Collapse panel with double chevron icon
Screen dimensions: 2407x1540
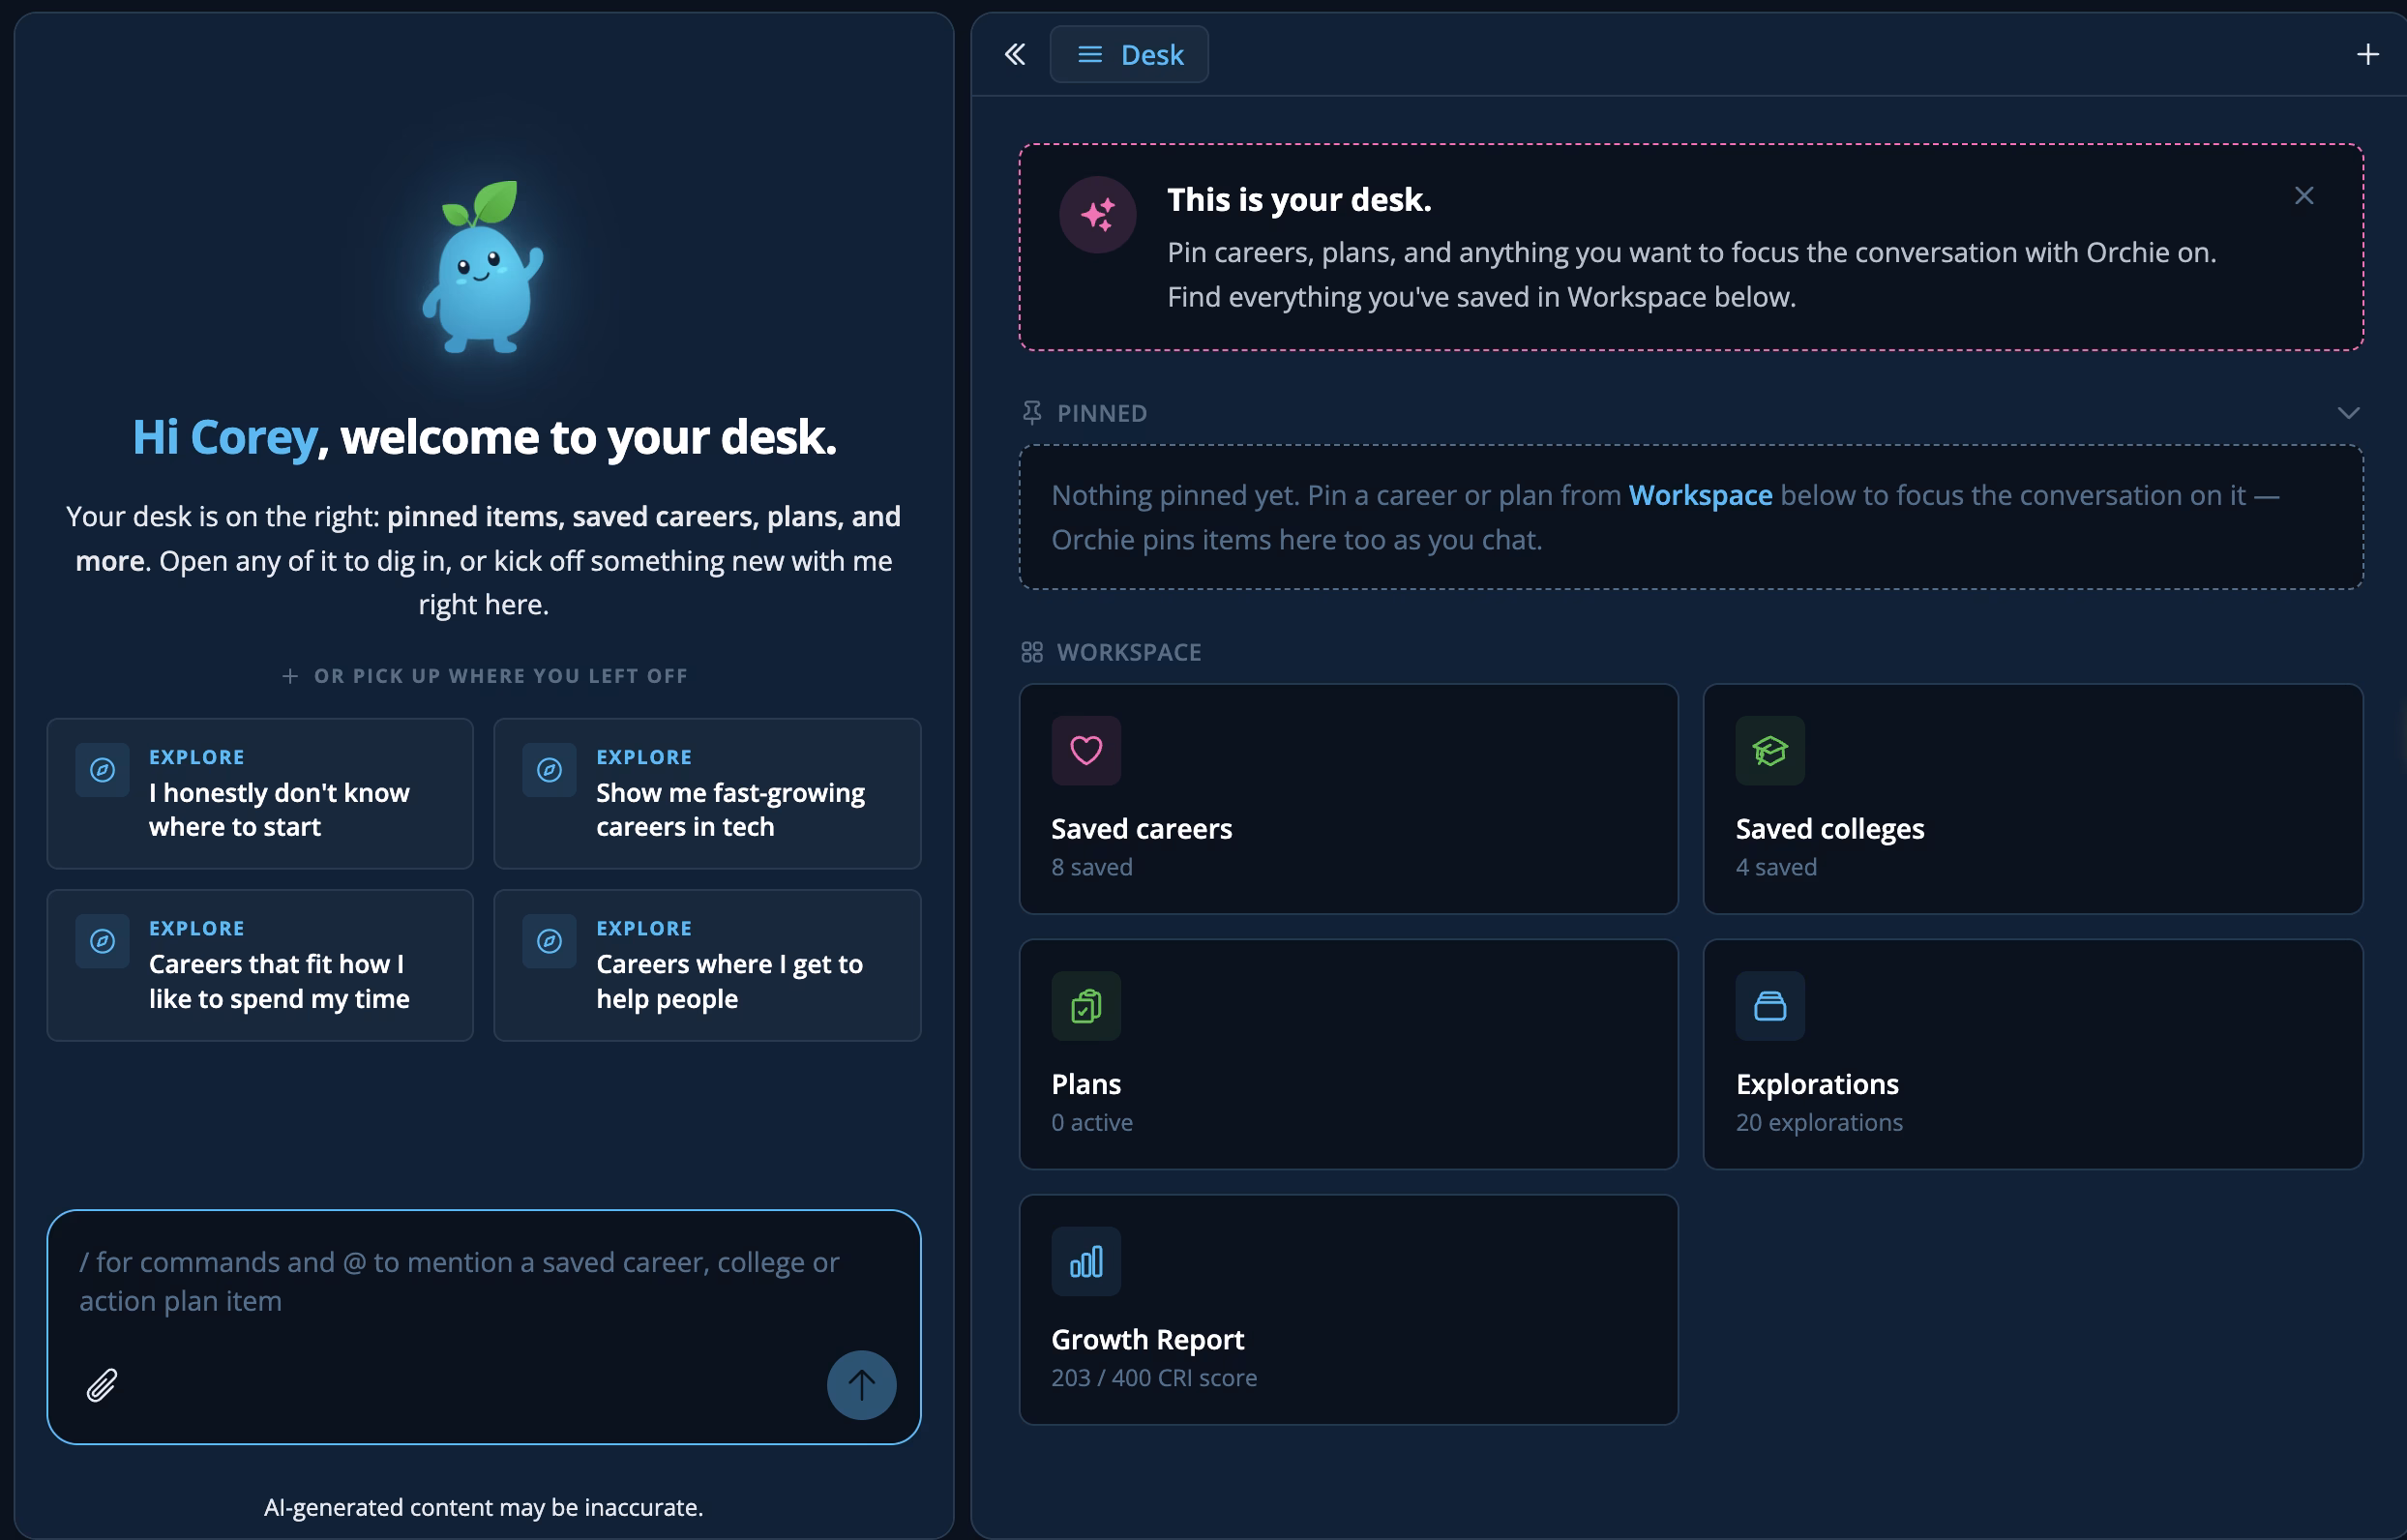1015,54
